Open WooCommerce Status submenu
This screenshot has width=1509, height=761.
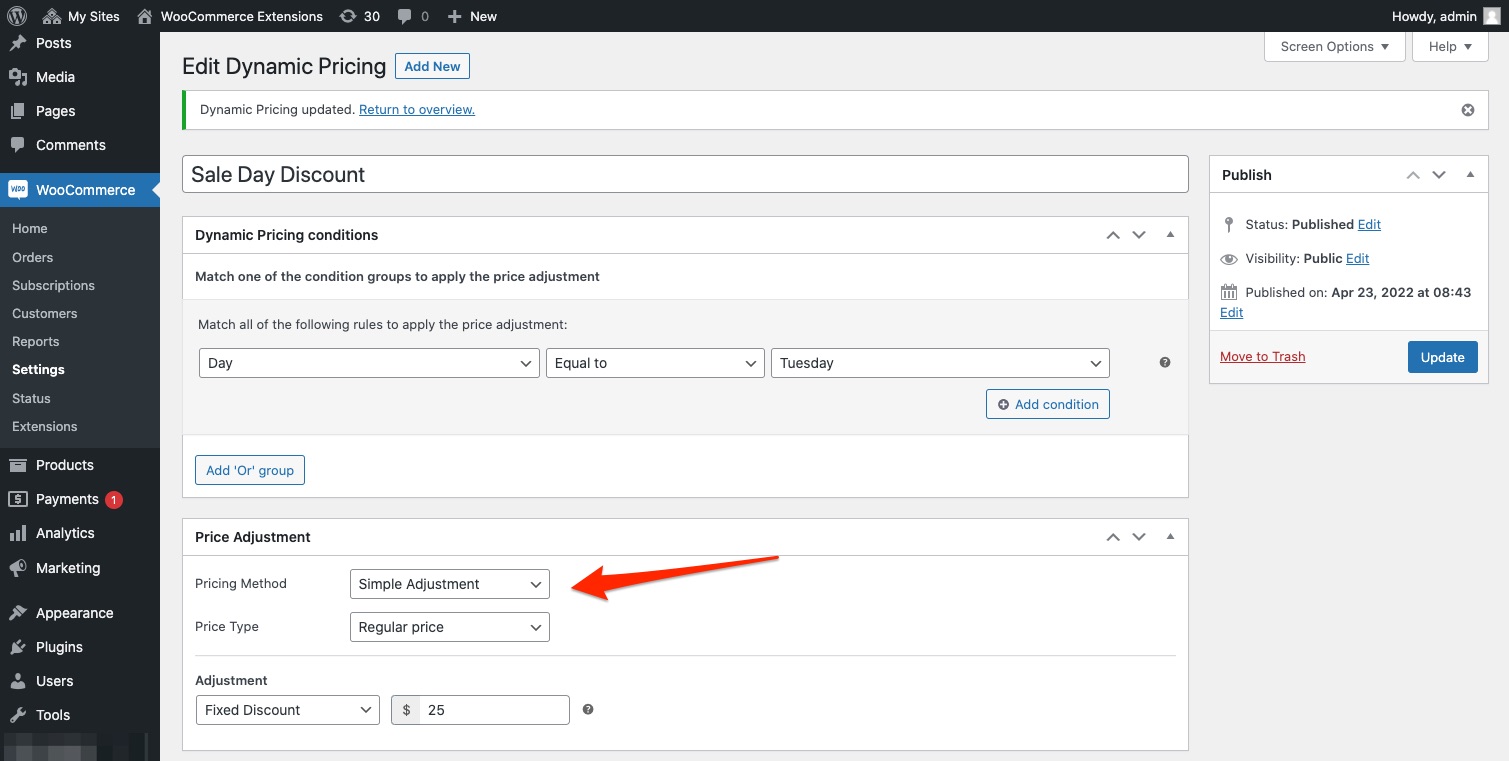(x=32, y=398)
